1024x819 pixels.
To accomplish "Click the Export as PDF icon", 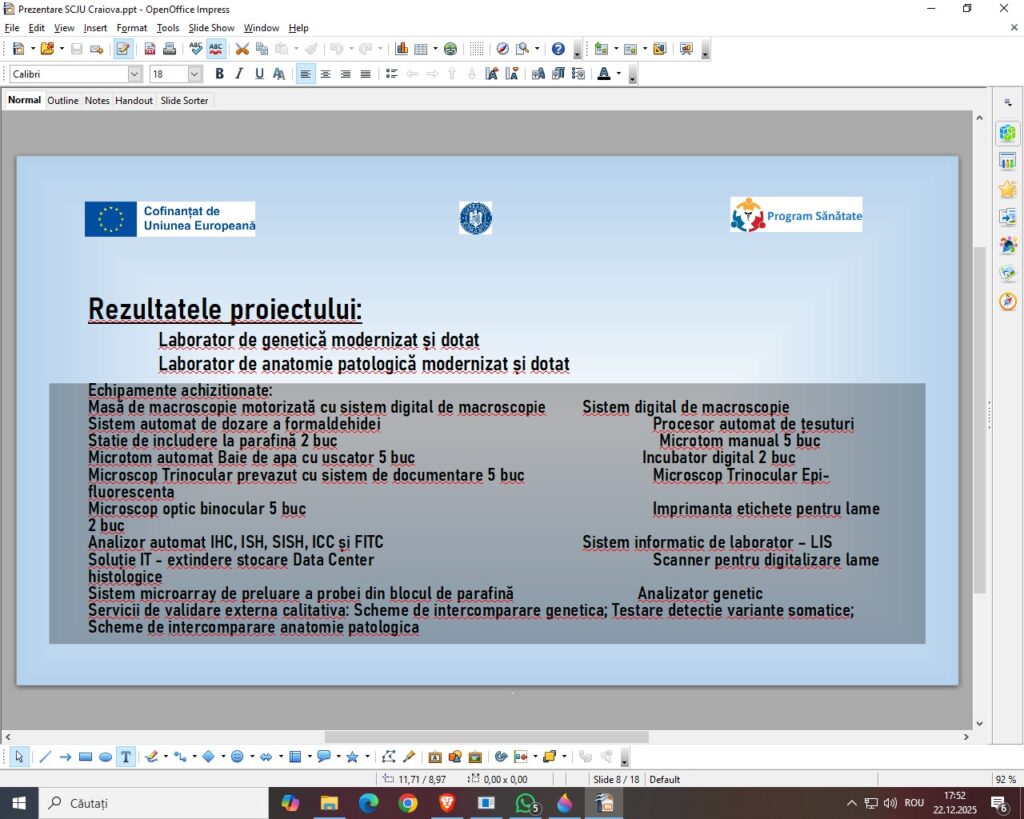I will (x=150, y=48).
